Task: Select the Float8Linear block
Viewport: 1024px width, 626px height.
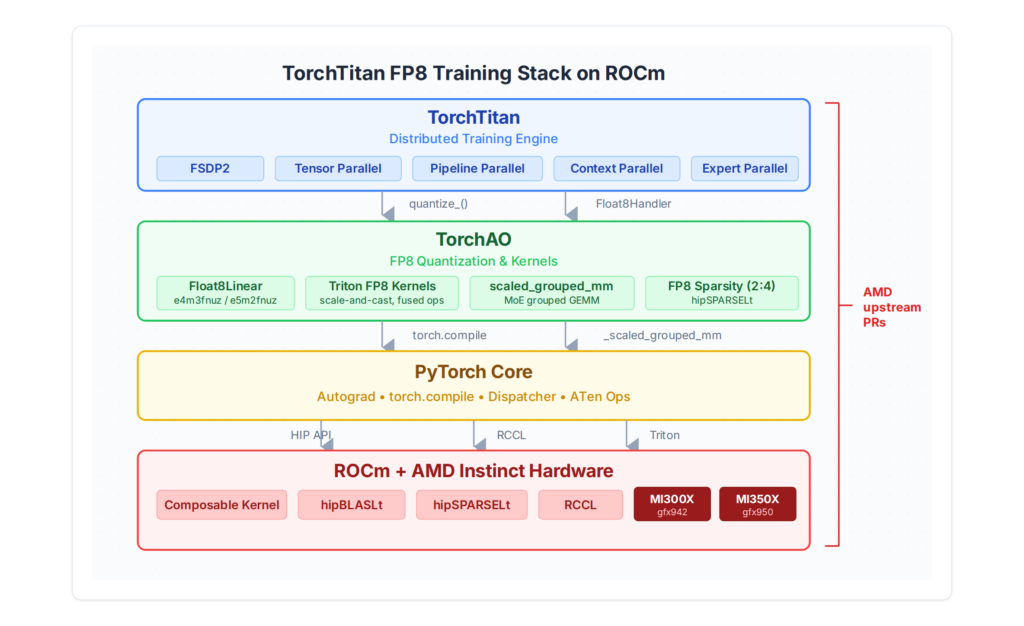Action: [225, 292]
